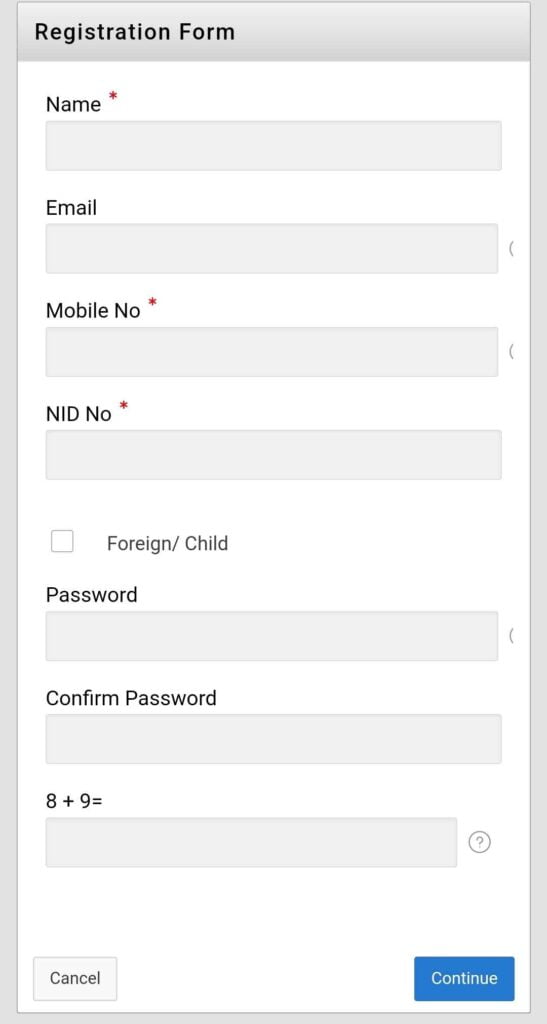Click the NID No field label
Viewport: 547px width, 1024px height.
(78, 413)
